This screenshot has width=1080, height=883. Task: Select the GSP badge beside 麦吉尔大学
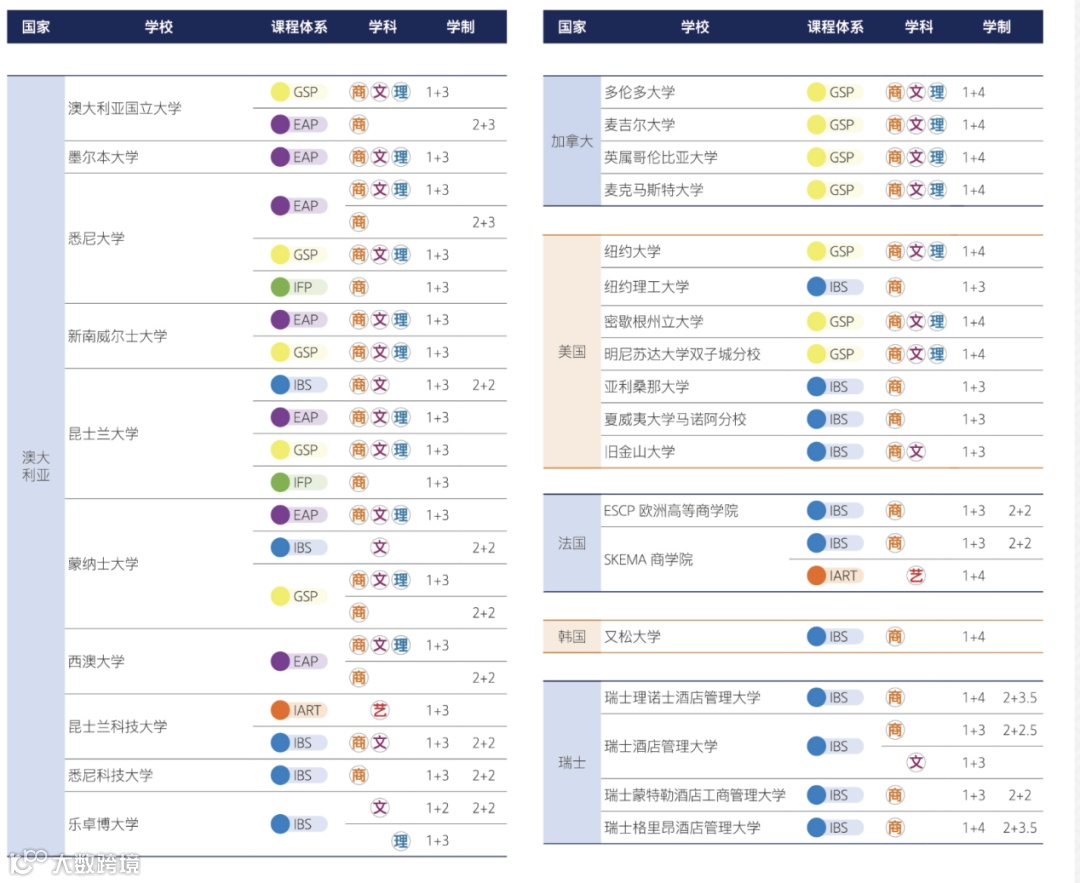[x=834, y=125]
